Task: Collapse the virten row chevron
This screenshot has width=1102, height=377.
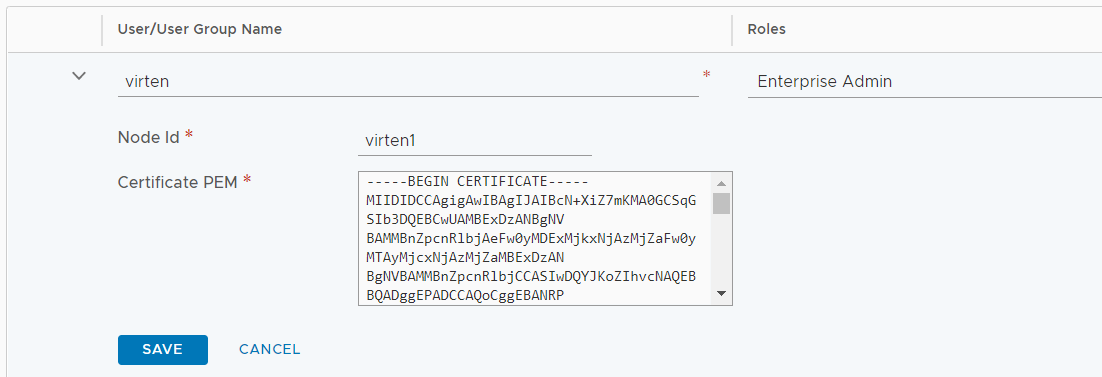Action: [x=79, y=75]
